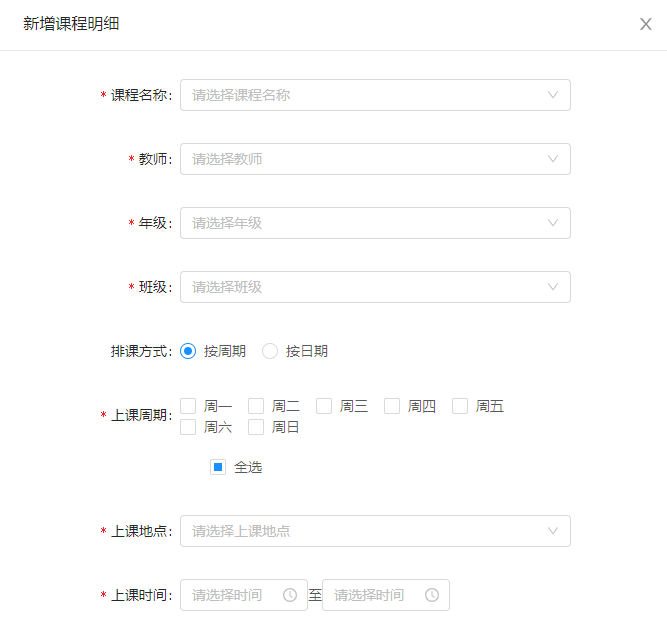Select the 按日期 radio button
This screenshot has height=620, width=667.
(270, 351)
